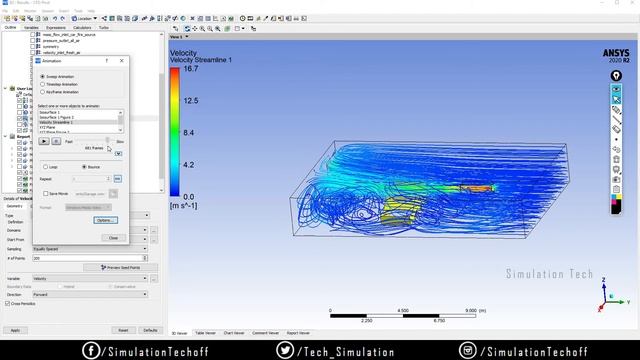Click the undo icon in toolbar
The image size is (640, 360).
point(55,18)
